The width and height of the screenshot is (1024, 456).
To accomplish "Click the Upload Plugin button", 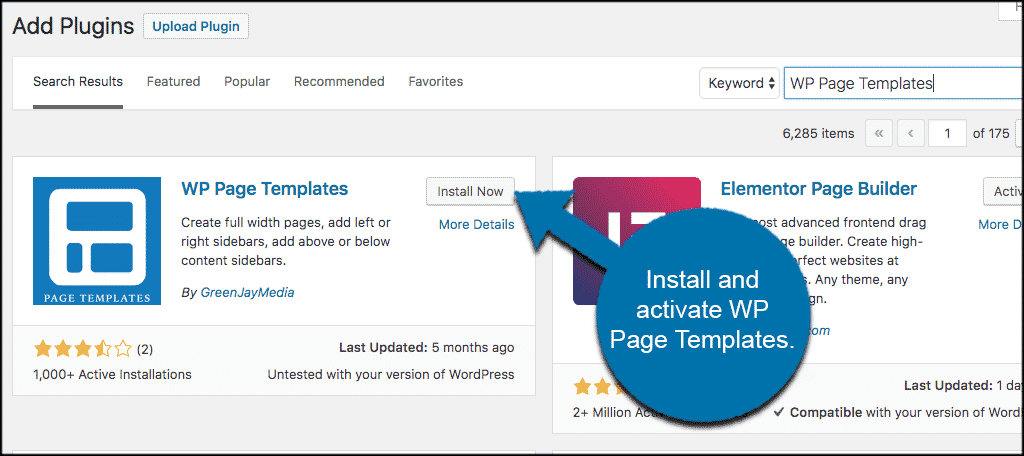I will [196, 26].
